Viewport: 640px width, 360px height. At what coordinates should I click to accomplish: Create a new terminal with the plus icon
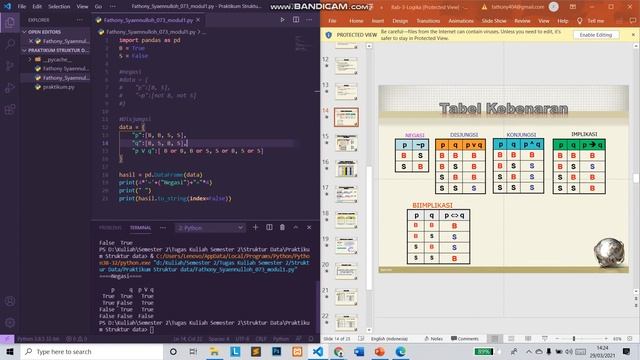click(256, 227)
